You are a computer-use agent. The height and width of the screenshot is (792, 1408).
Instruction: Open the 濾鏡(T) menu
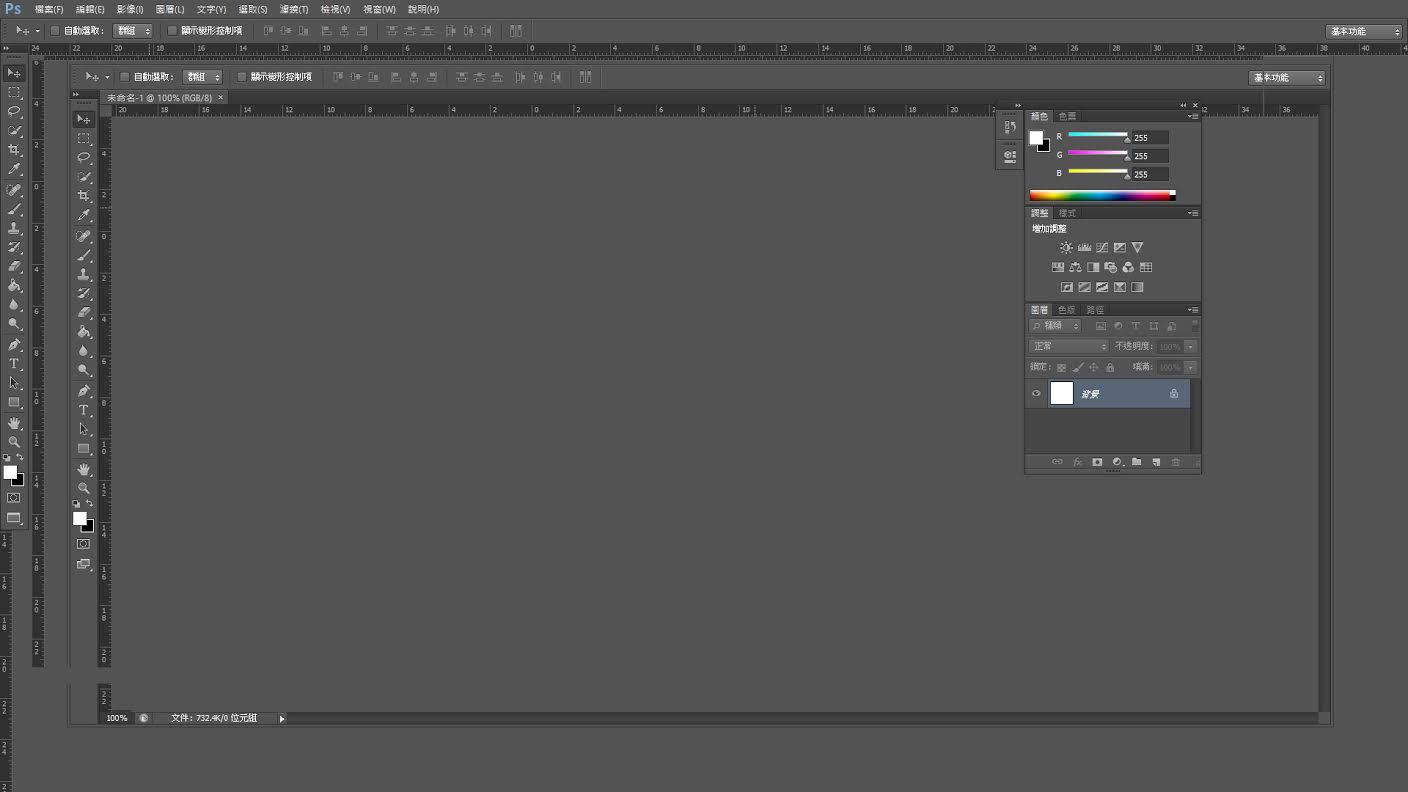point(293,9)
